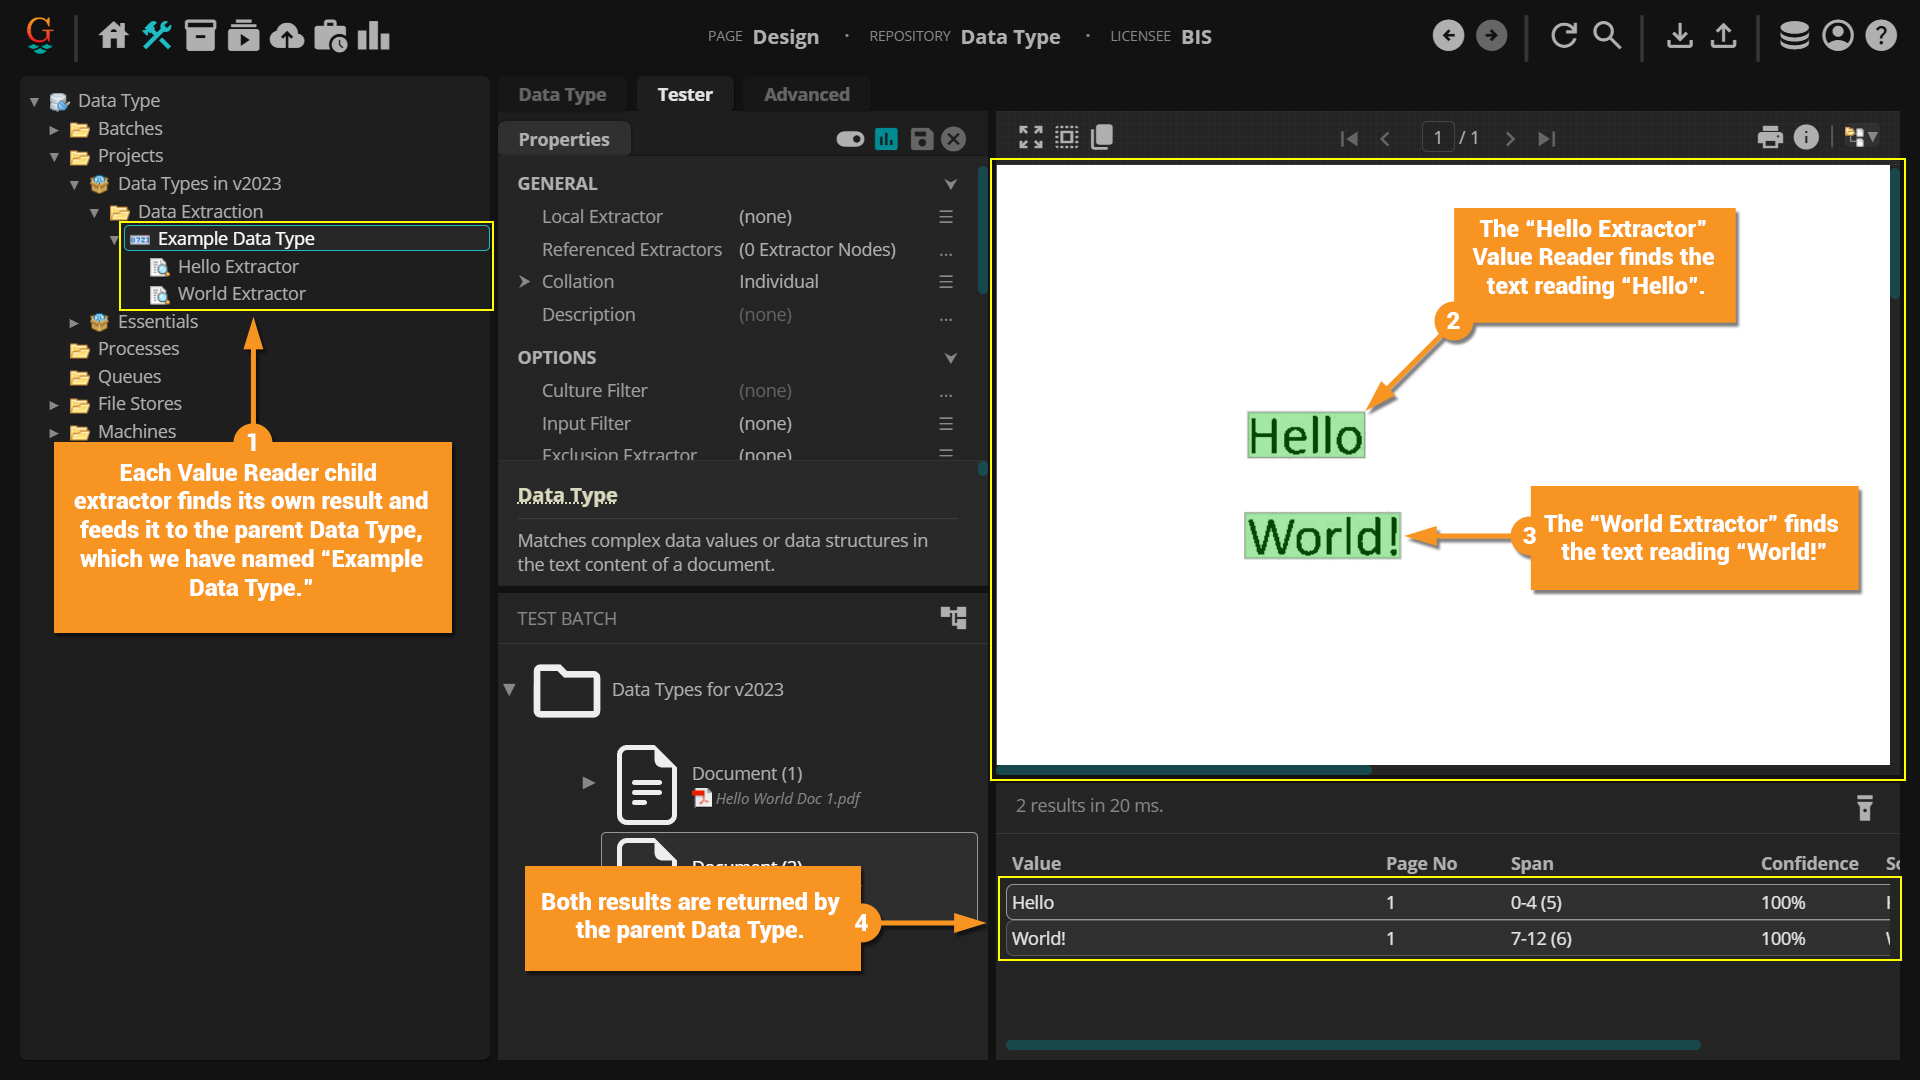Toggle the test batch tree view icon
1920x1080 pixels.
(953, 617)
